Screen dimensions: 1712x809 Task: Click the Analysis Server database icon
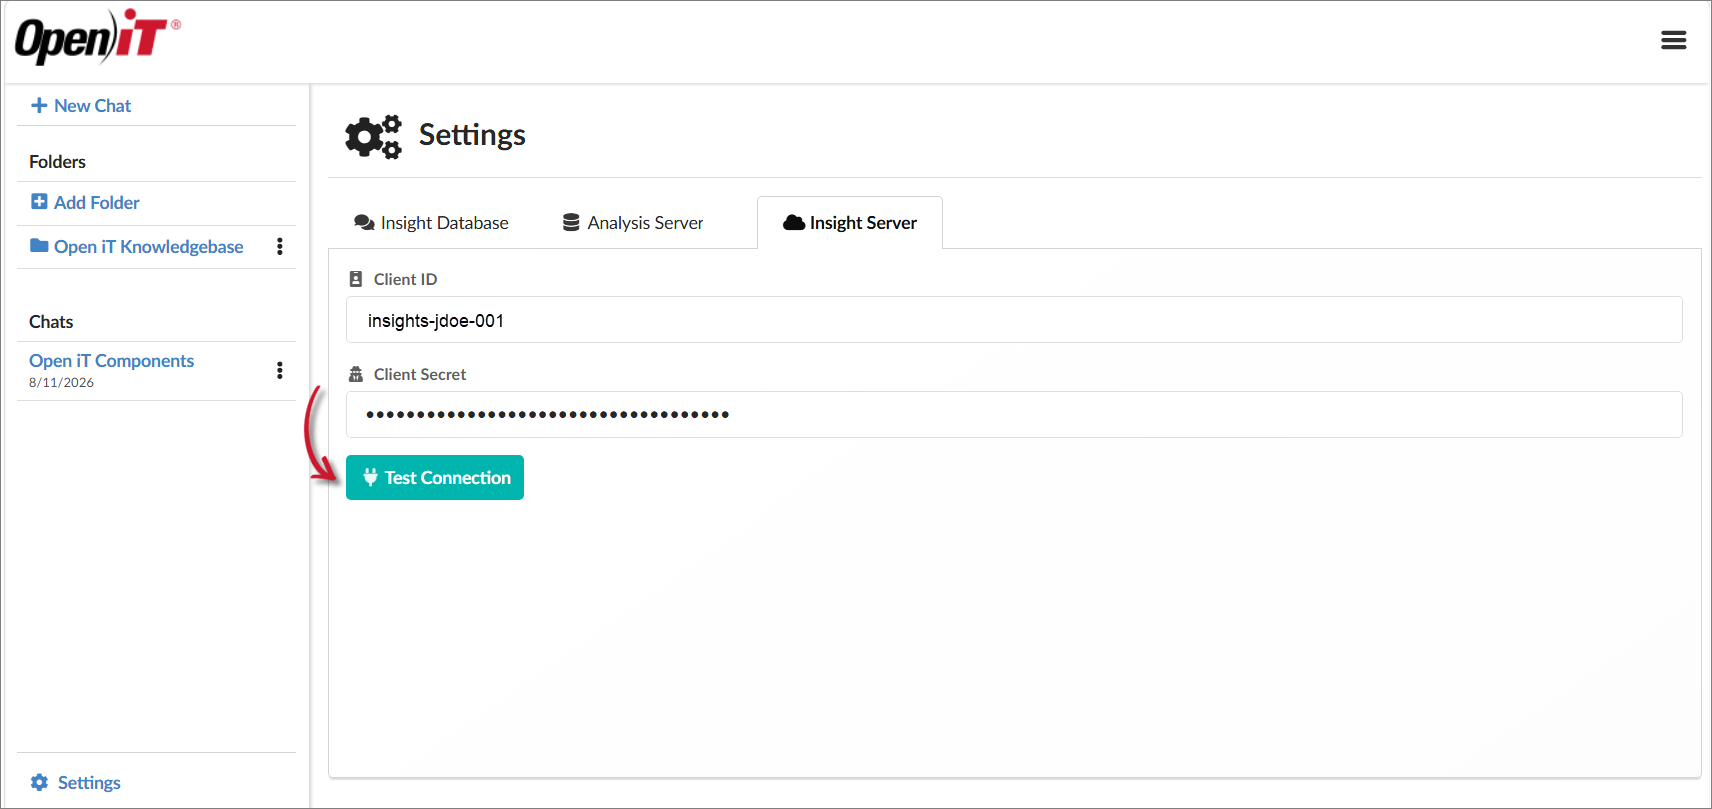tap(571, 222)
